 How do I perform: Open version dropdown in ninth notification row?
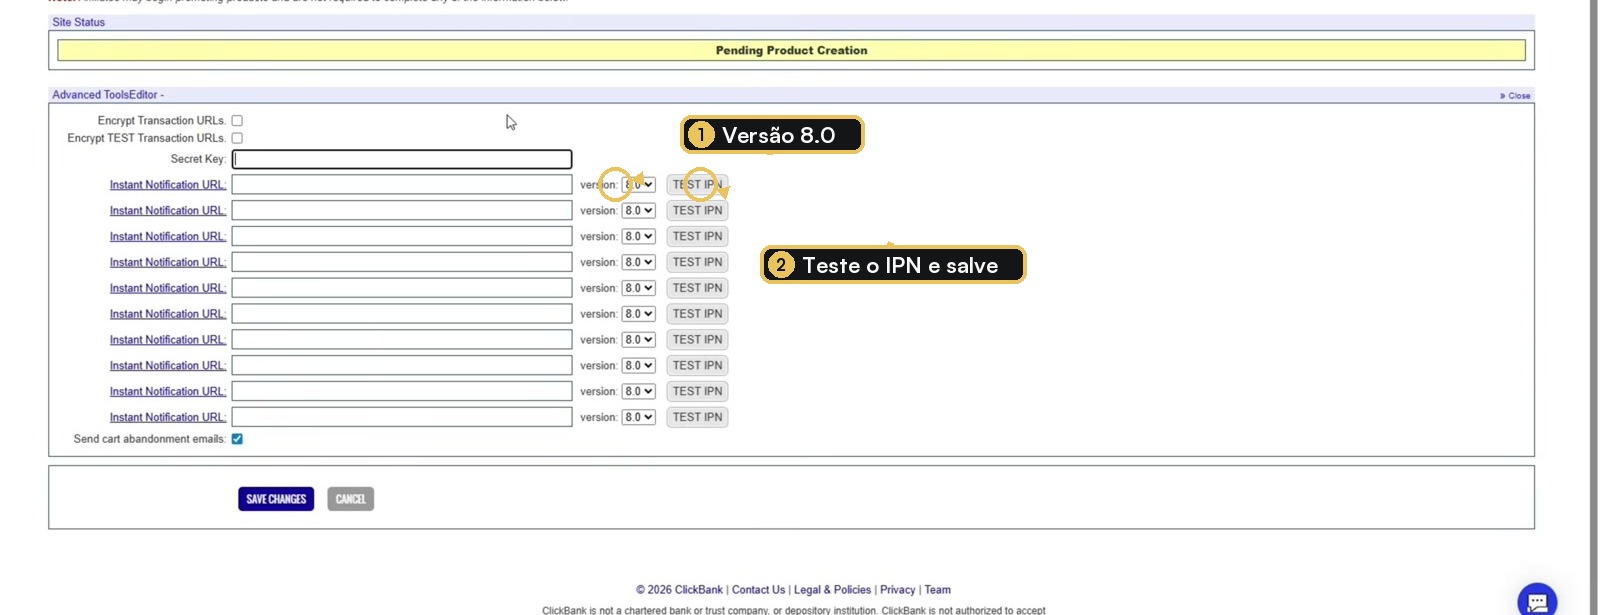click(638, 392)
